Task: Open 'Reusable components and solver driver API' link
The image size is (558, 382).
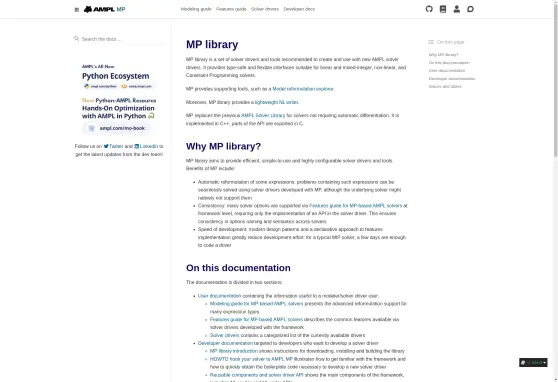Action: tap(257, 375)
